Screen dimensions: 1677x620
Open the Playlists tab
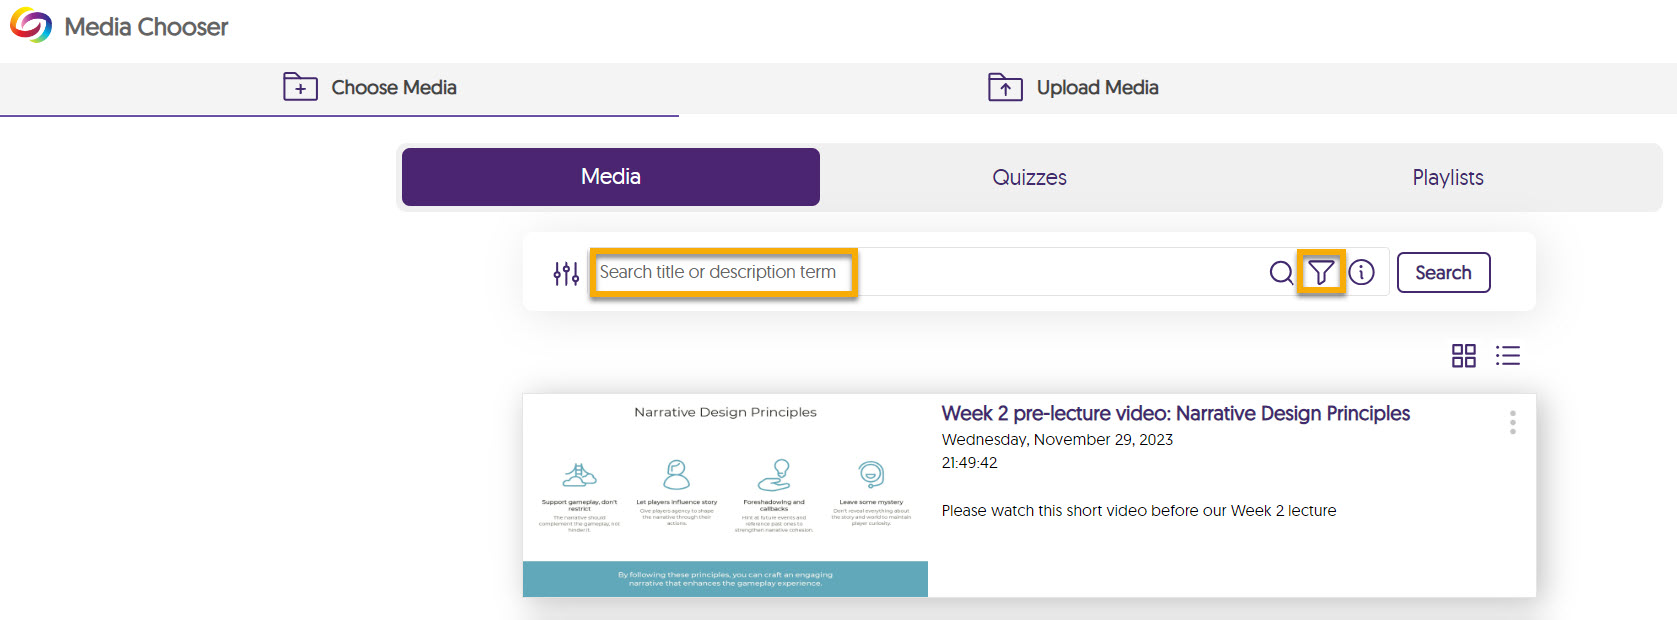(x=1447, y=178)
